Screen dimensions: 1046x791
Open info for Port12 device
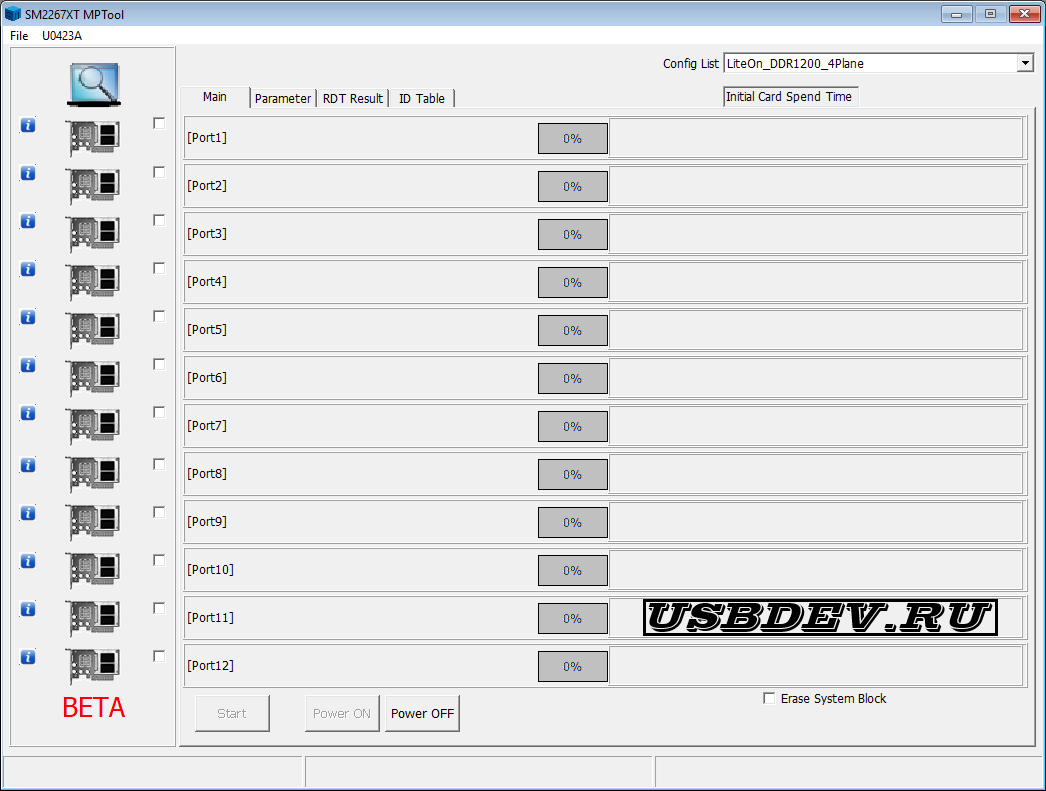coord(27,657)
